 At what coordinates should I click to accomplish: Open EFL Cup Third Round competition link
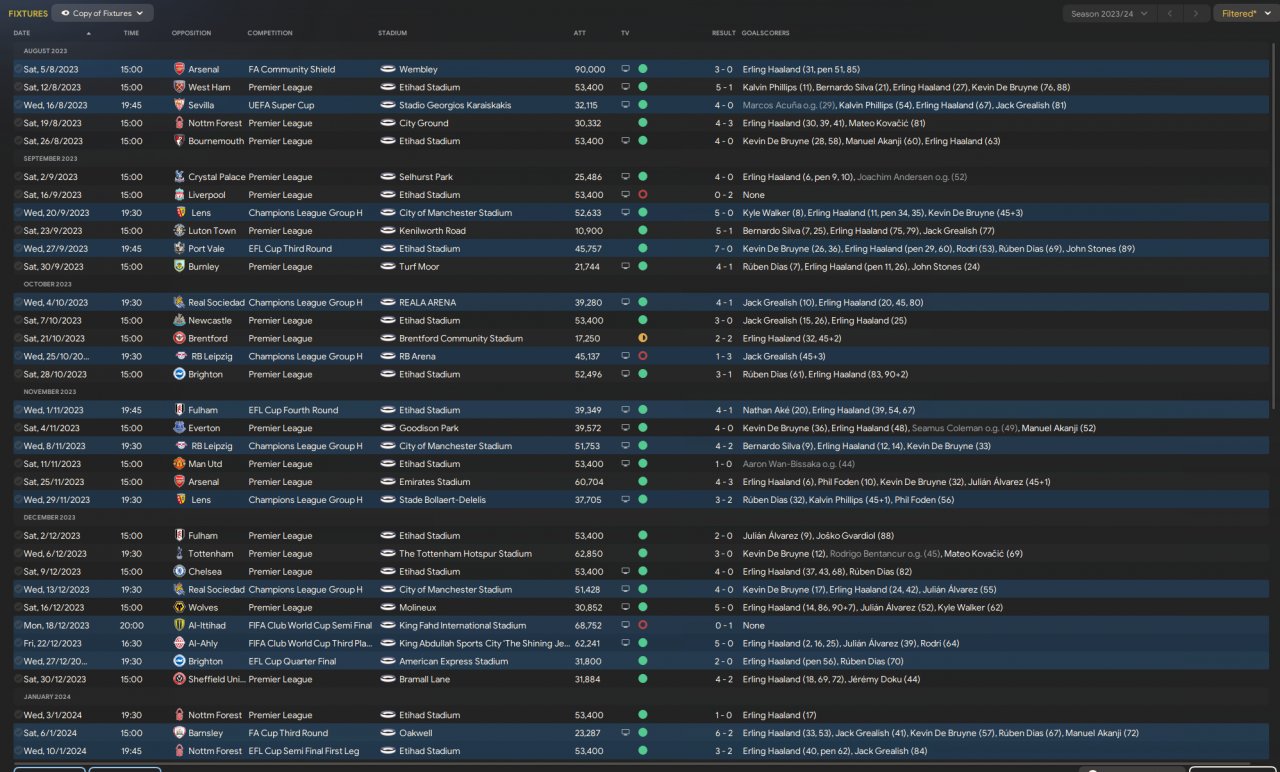point(290,249)
